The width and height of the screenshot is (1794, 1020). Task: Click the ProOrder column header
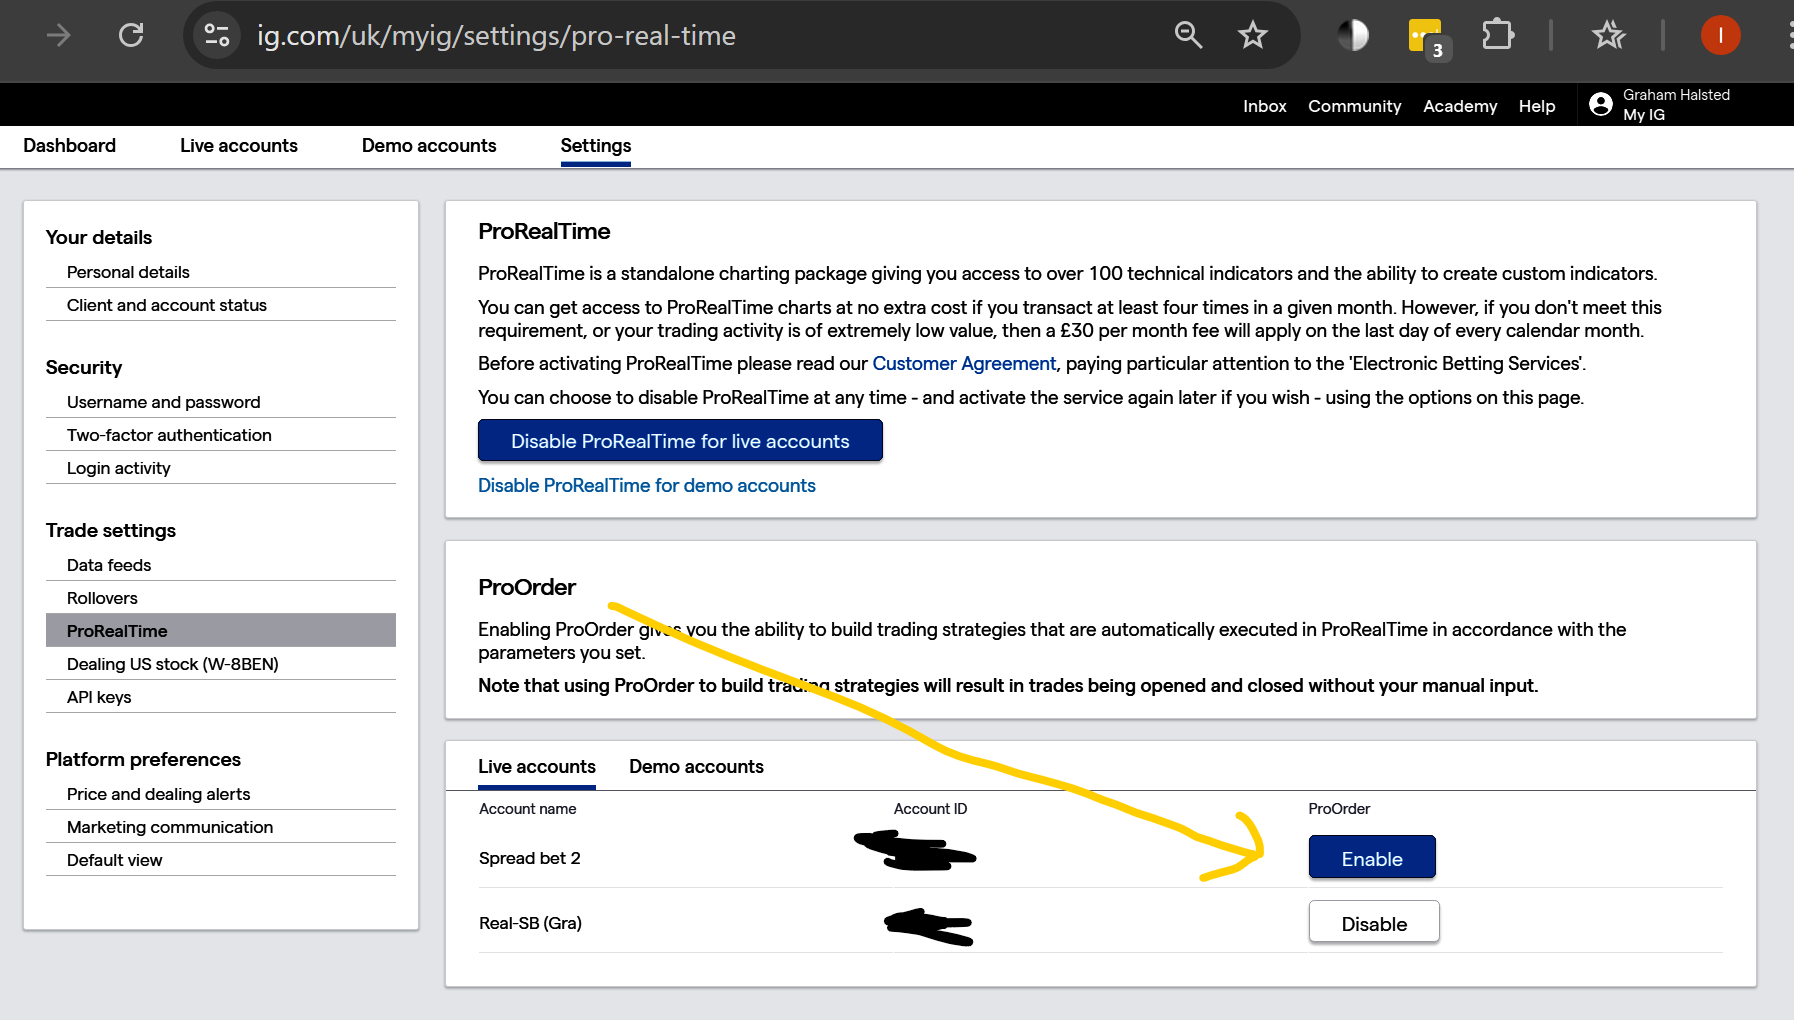1339,809
